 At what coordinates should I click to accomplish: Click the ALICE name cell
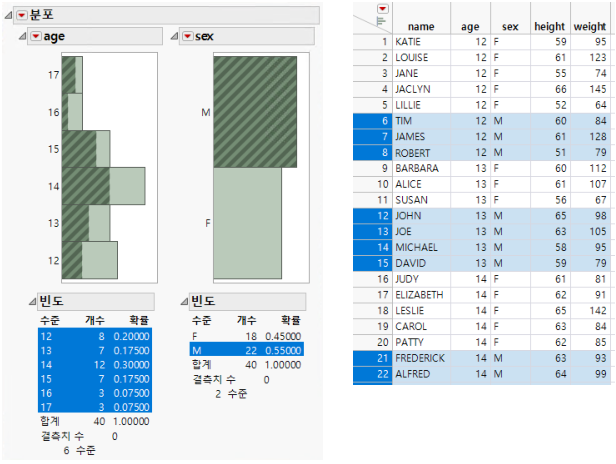pos(422,184)
